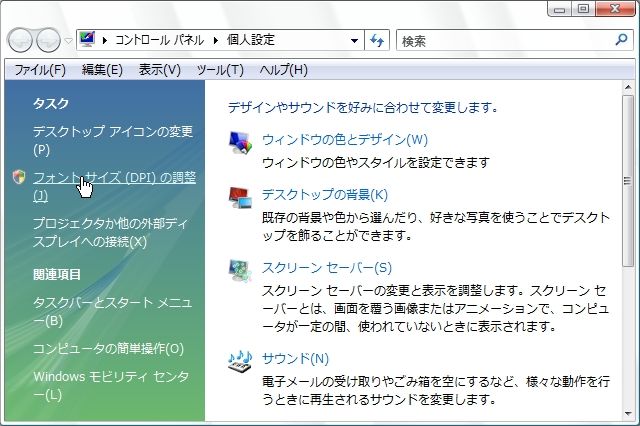This screenshot has width=640, height=426.
Task: Open the ヘルプ(H) menu
Action: pyautogui.click(x=284, y=70)
